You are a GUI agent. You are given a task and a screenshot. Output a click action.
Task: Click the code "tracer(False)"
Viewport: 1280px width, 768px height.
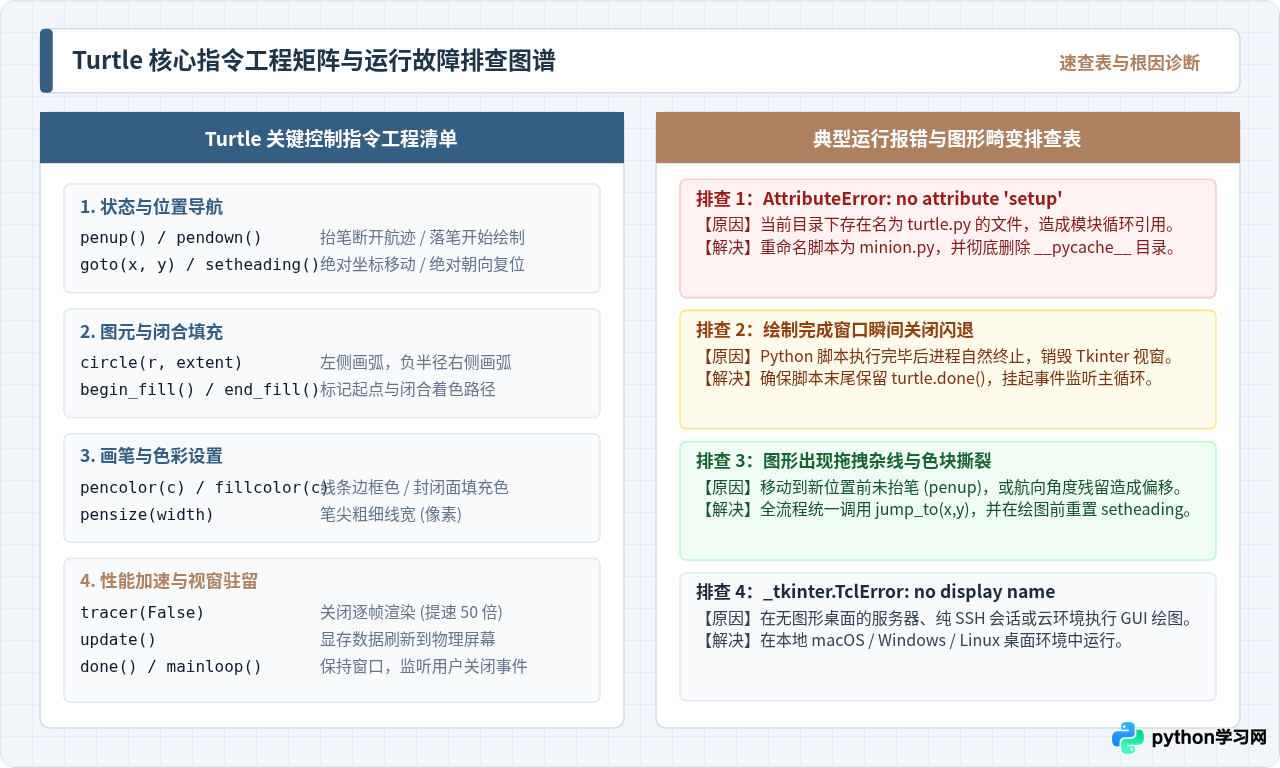tap(142, 612)
